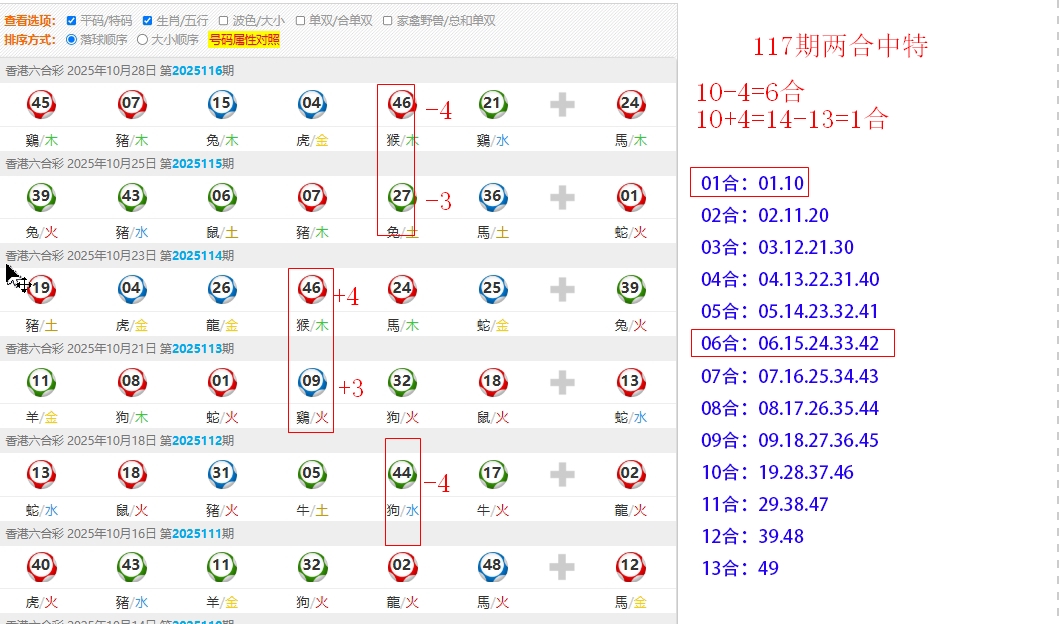Click the plus sign in draw 2025116
This screenshot has width=1059, height=624.
click(562, 104)
